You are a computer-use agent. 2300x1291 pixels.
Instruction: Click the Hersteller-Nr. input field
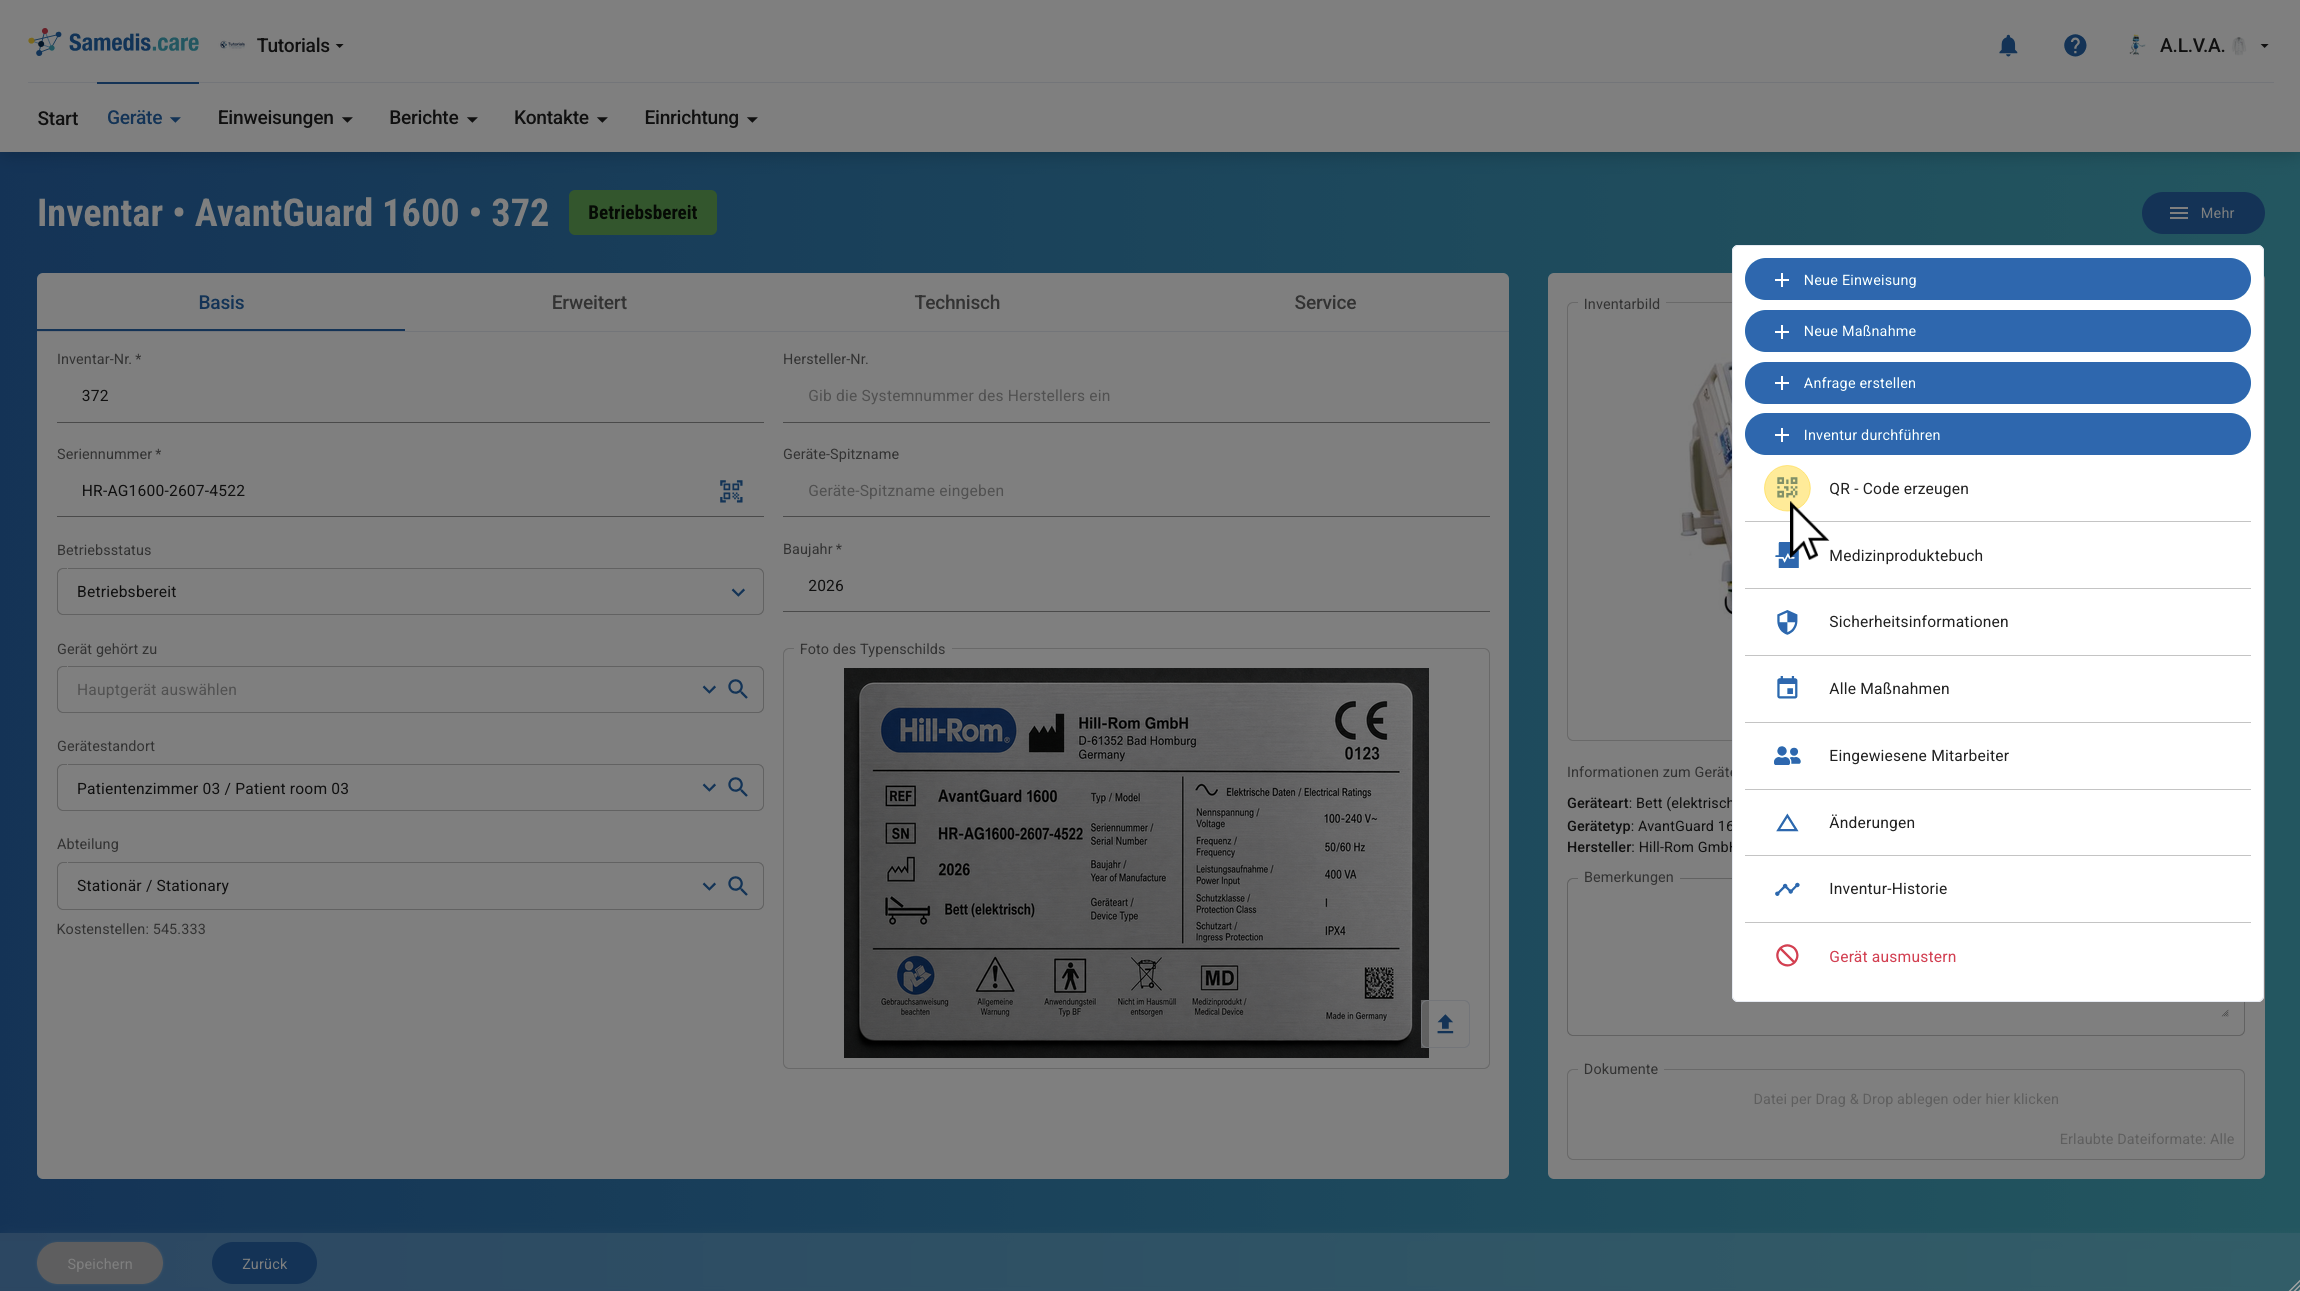coord(1136,396)
